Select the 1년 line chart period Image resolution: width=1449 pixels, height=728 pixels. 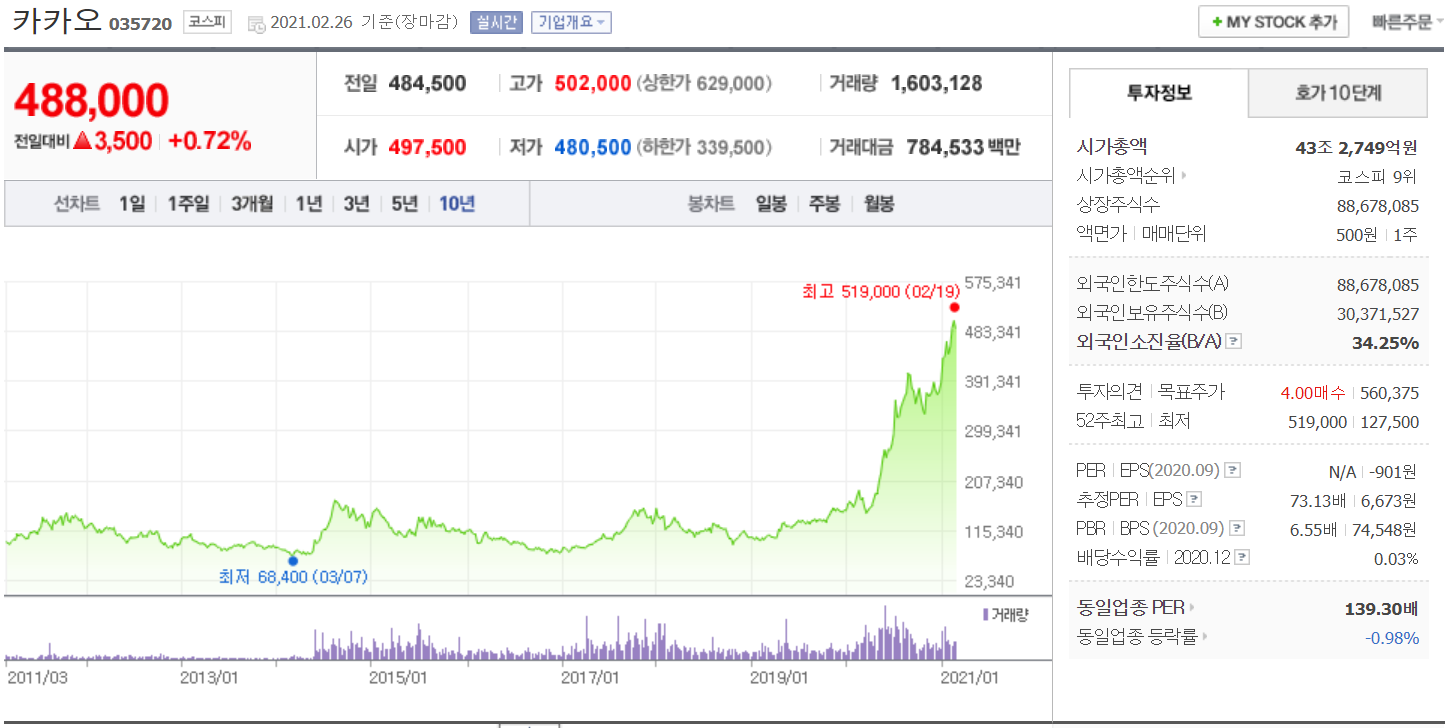click(309, 204)
